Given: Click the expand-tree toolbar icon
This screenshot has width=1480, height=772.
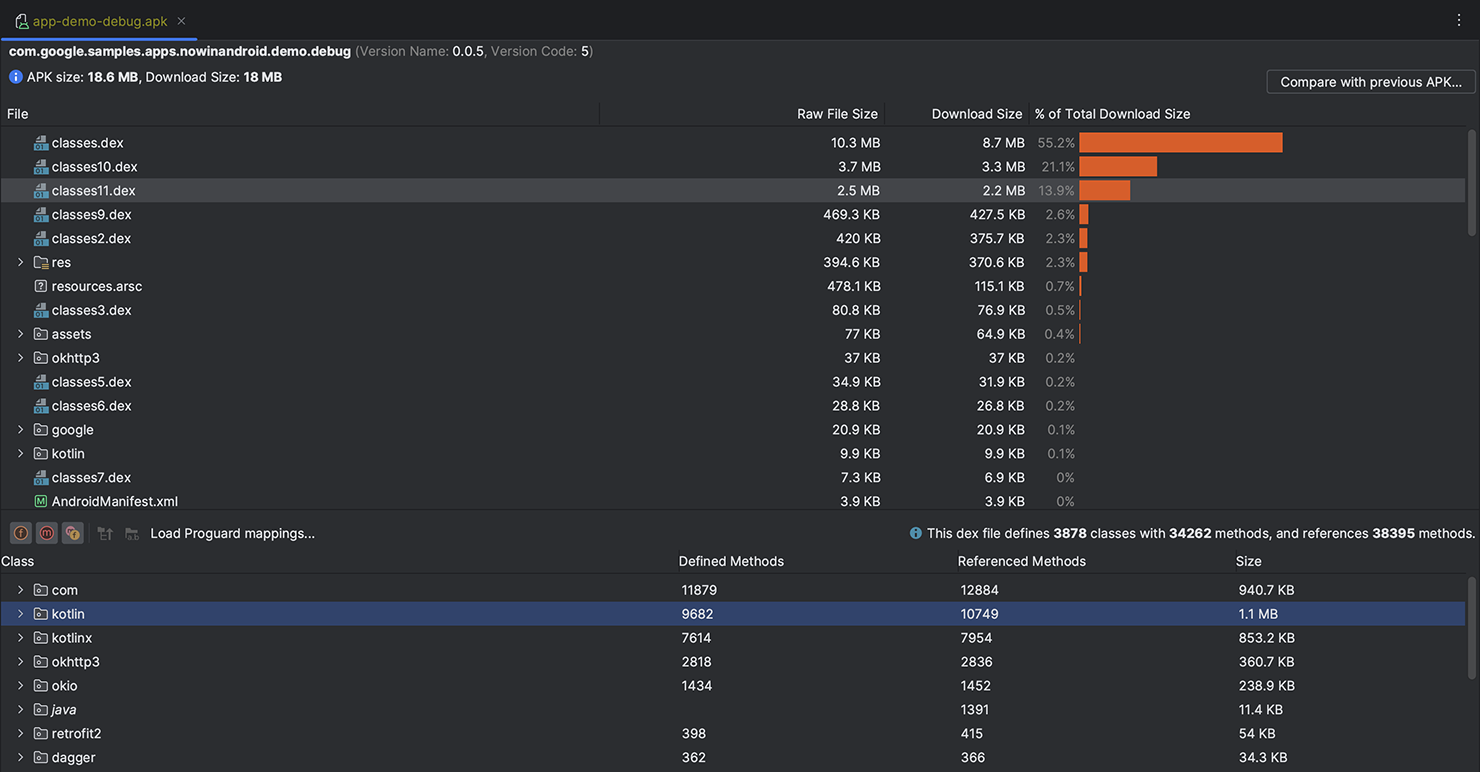Looking at the screenshot, I should (105, 533).
